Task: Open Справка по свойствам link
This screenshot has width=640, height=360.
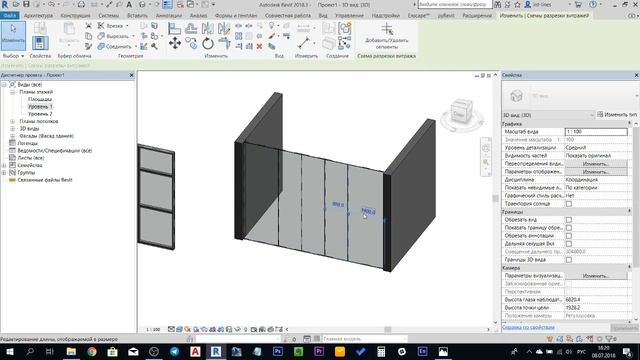Action: point(528,327)
